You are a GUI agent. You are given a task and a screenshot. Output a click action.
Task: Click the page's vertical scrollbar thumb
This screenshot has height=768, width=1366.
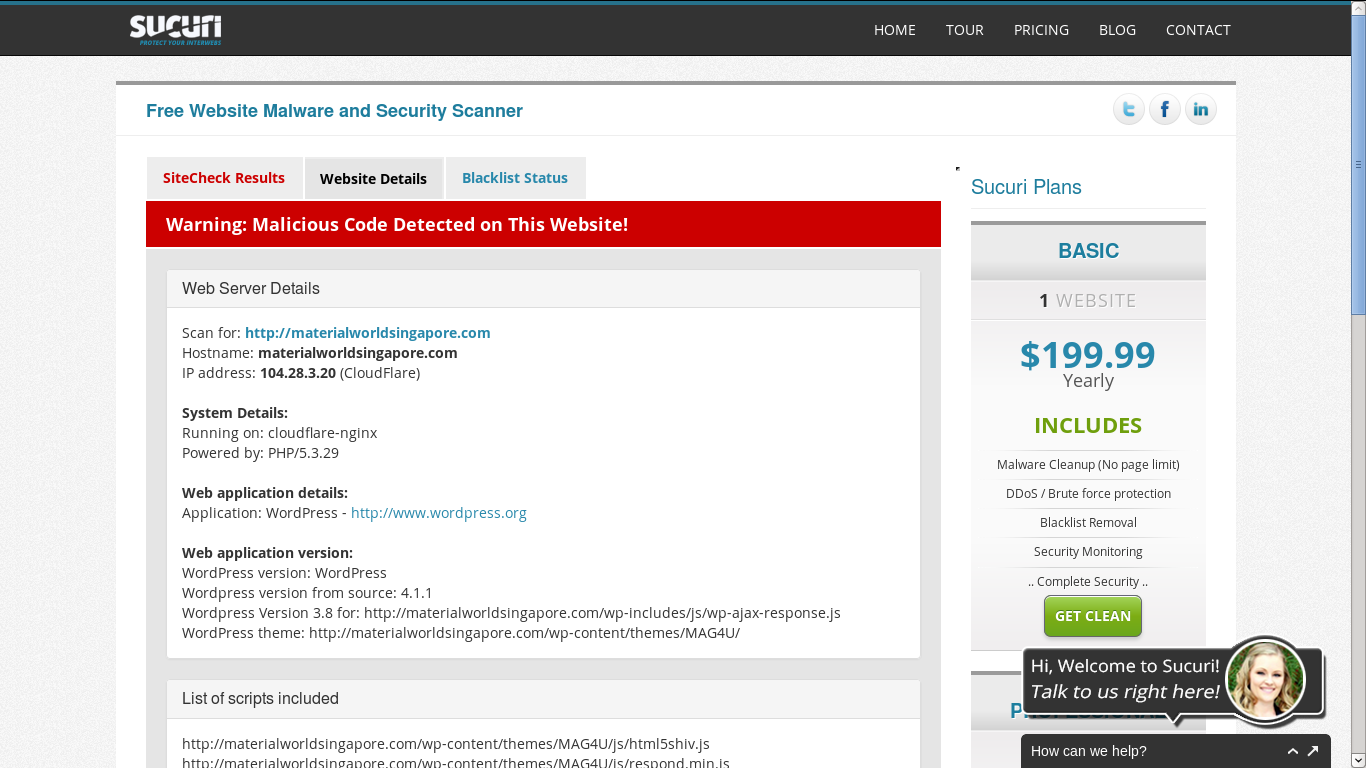1358,165
